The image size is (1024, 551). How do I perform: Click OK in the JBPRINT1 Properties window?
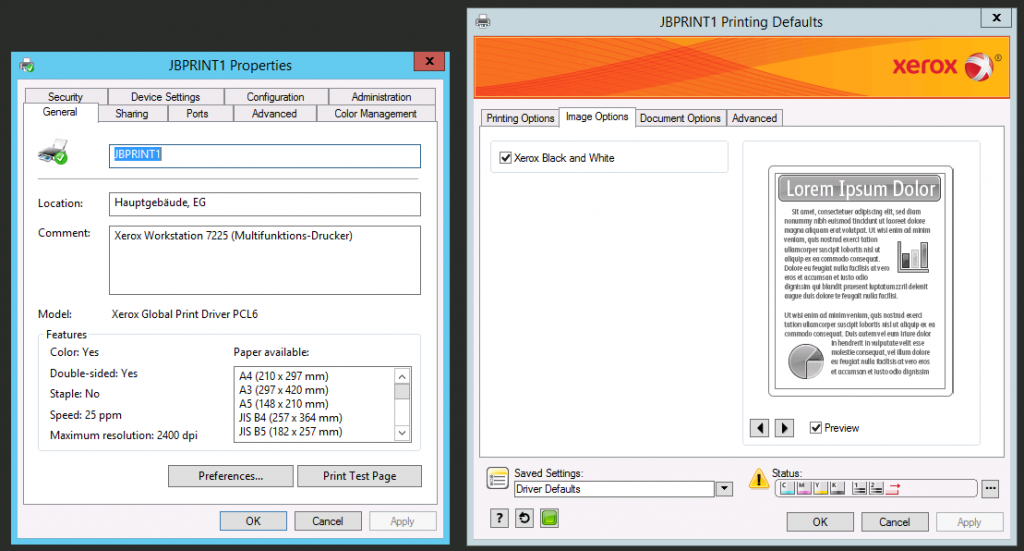click(253, 521)
